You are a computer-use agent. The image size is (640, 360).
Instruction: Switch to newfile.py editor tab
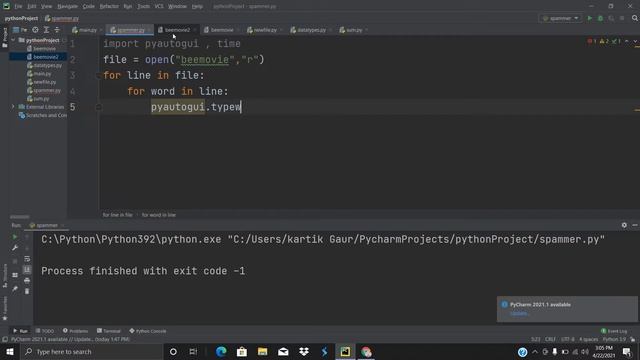tap(264, 30)
